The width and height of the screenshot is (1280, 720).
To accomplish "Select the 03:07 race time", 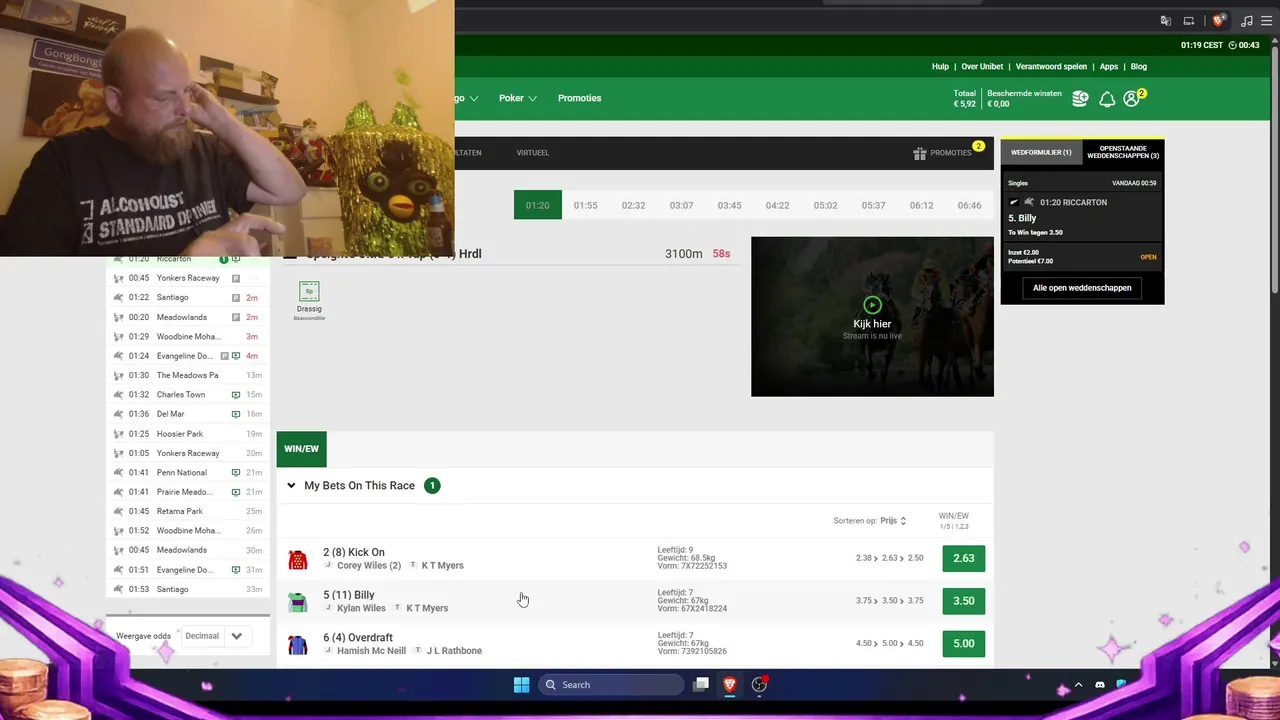I will point(681,205).
